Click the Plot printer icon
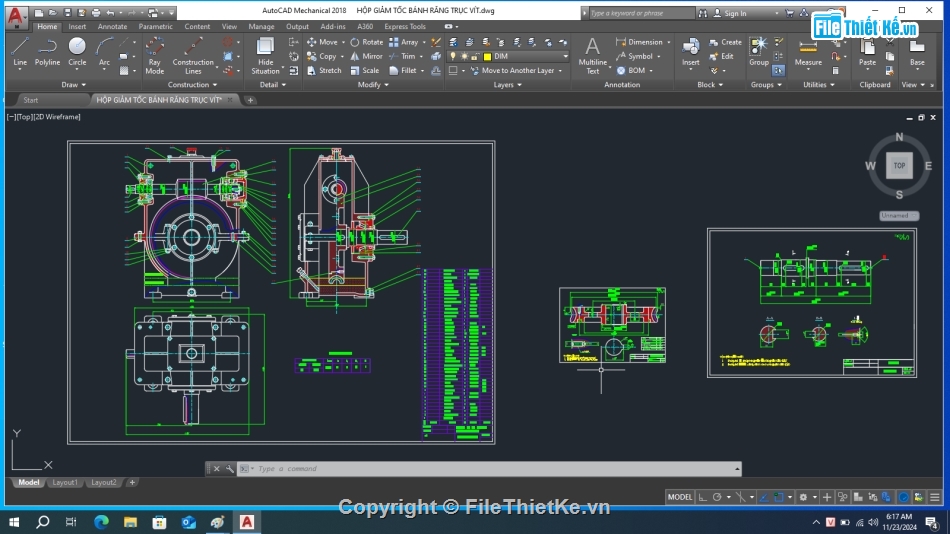This screenshot has height=534, width=950. pos(96,13)
